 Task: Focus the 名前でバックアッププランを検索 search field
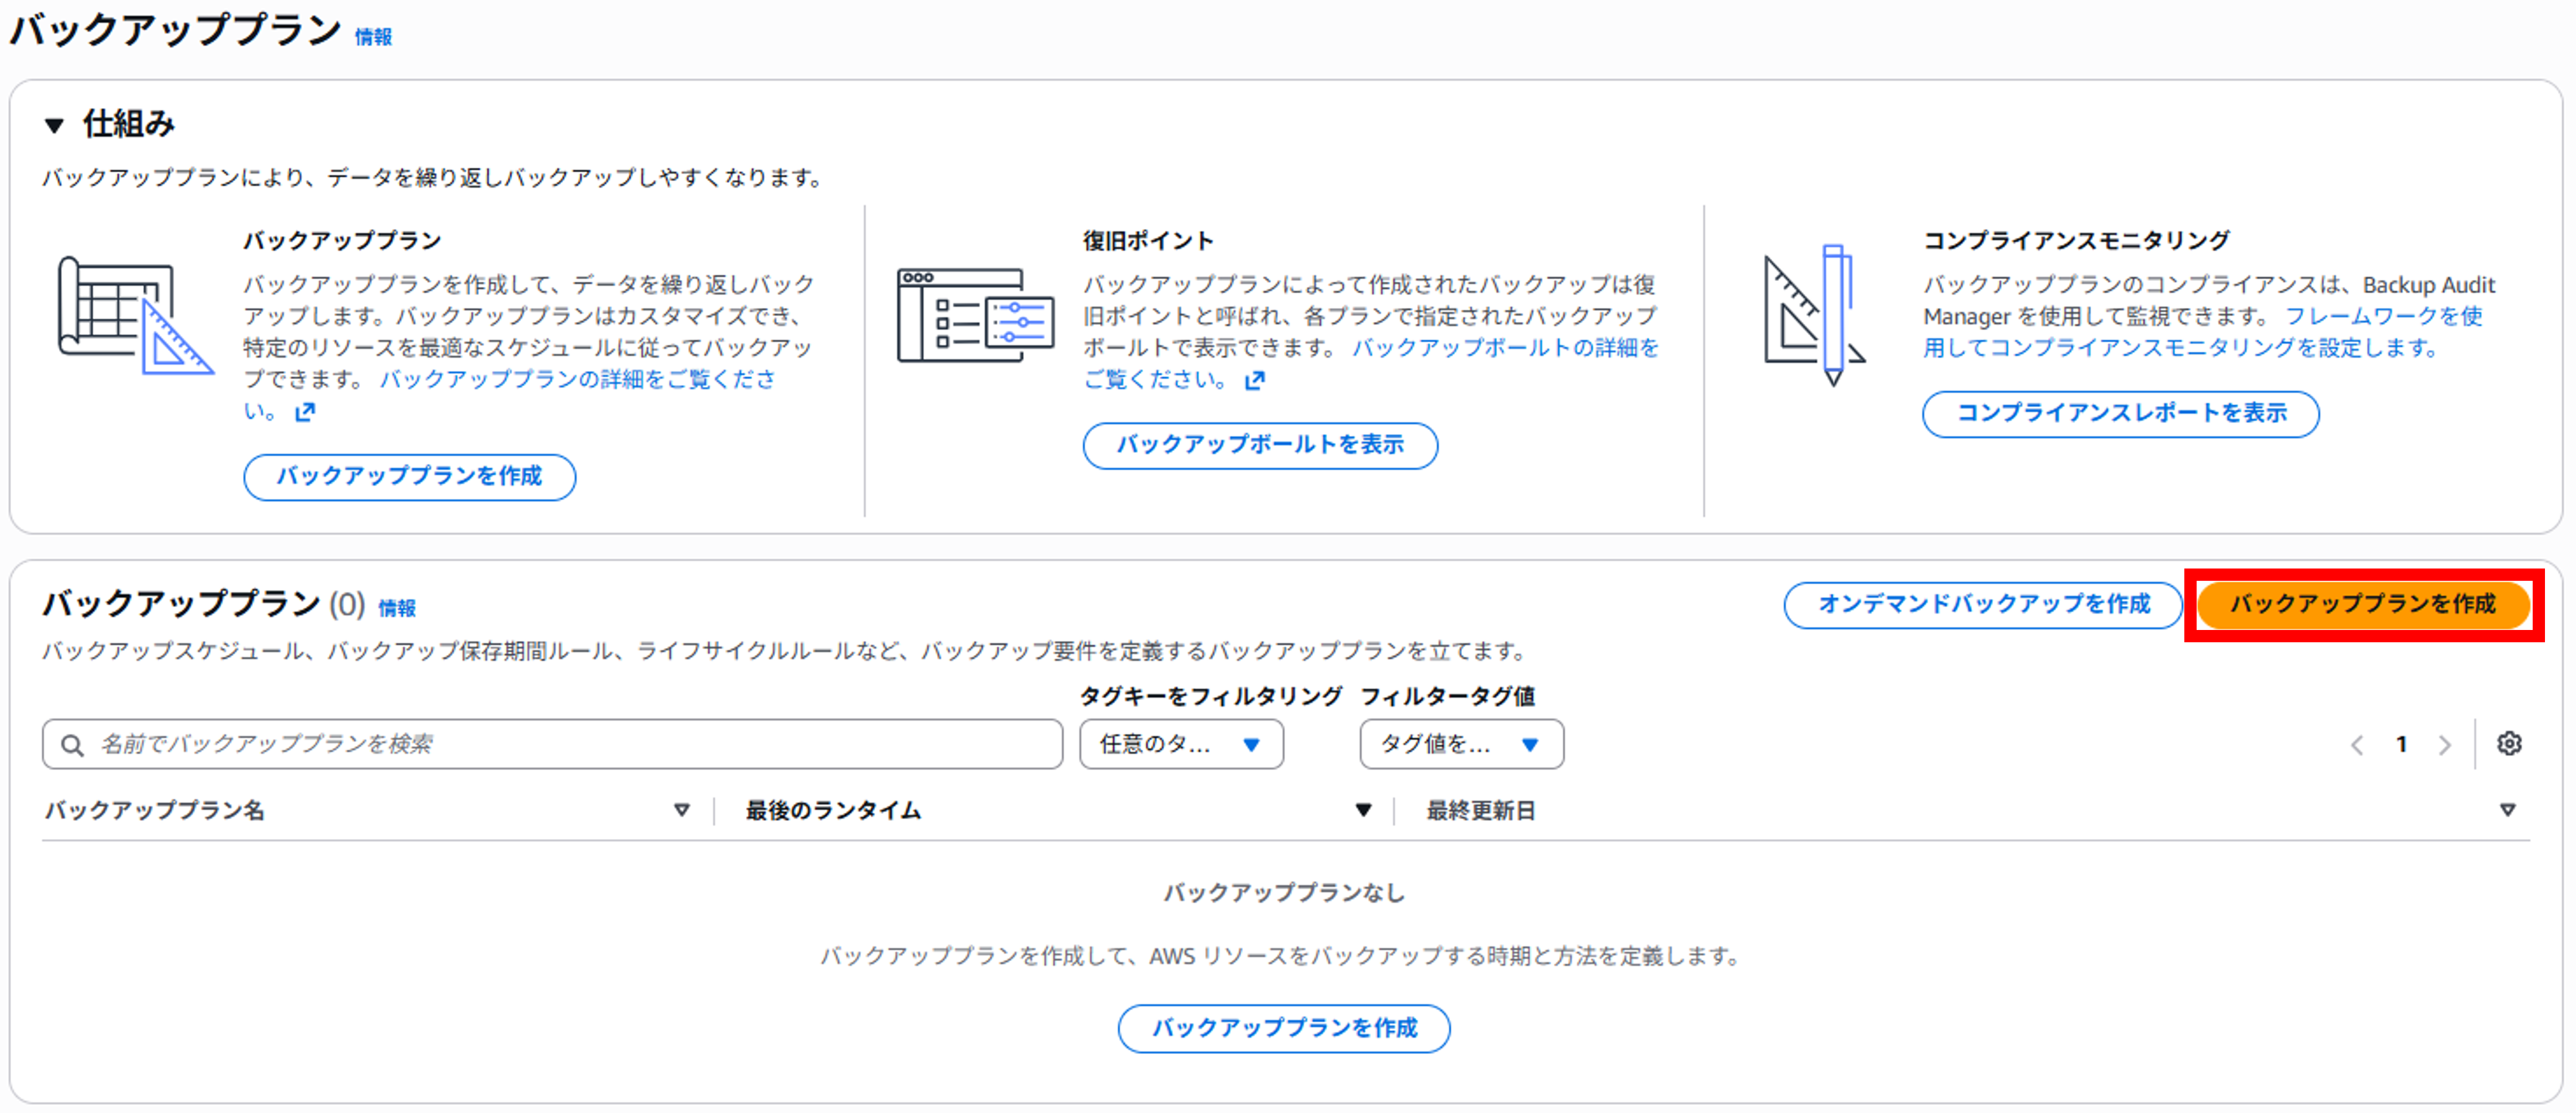coord(552,744)
